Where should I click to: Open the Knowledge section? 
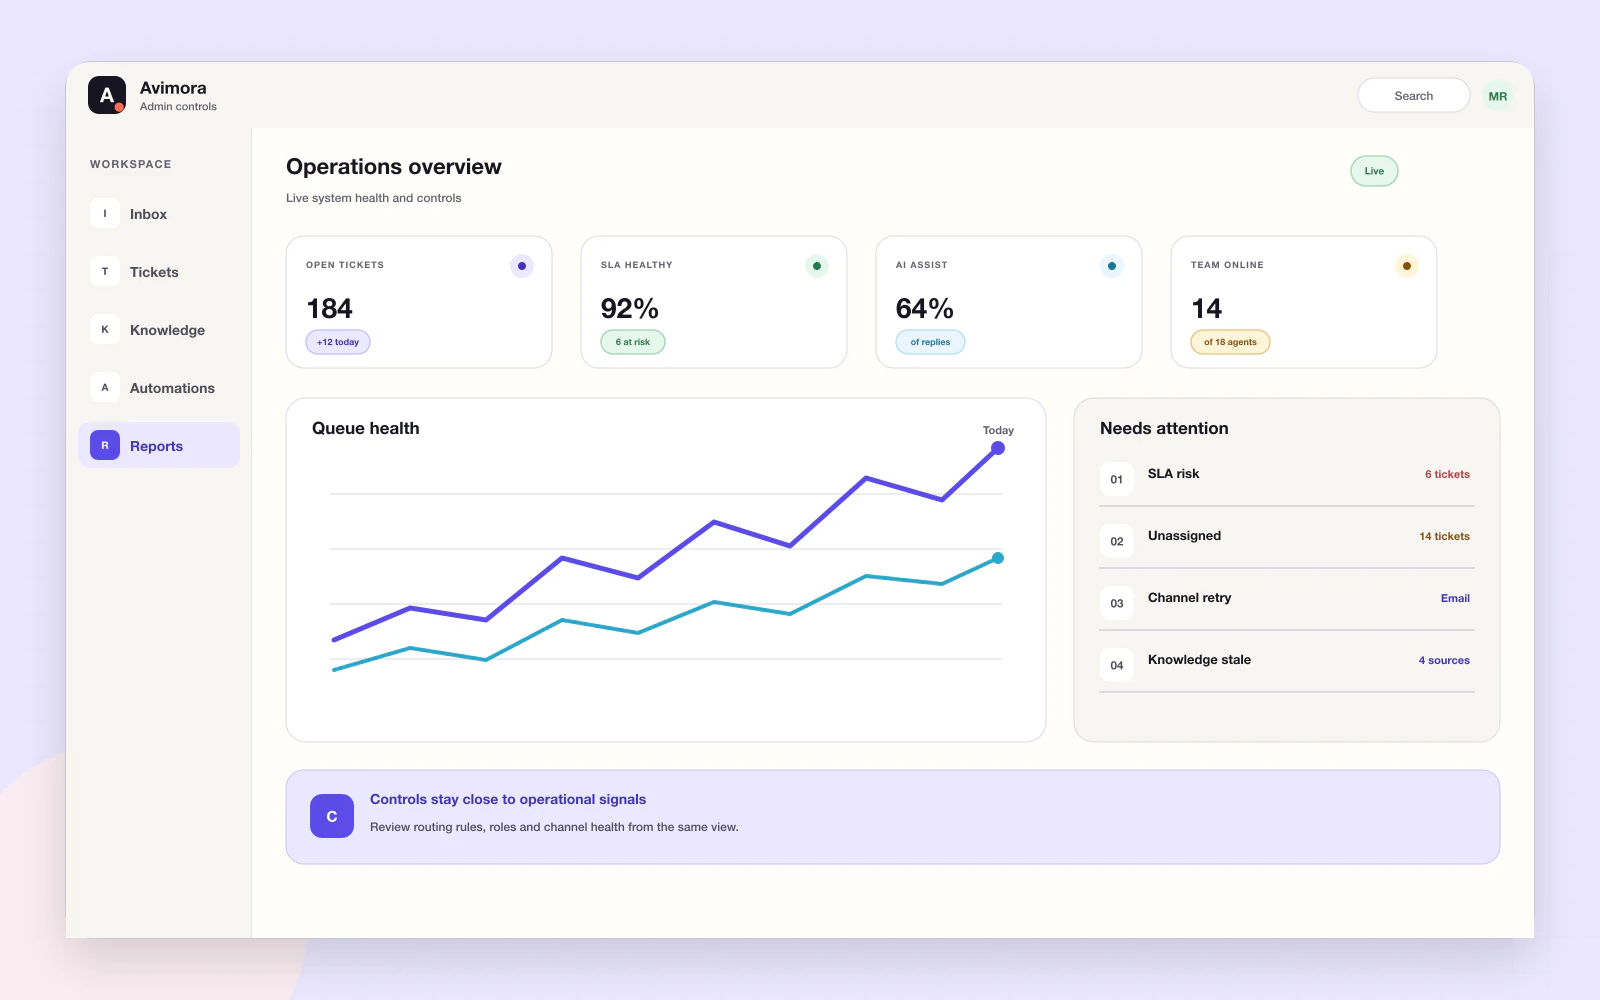click(159, 330)
